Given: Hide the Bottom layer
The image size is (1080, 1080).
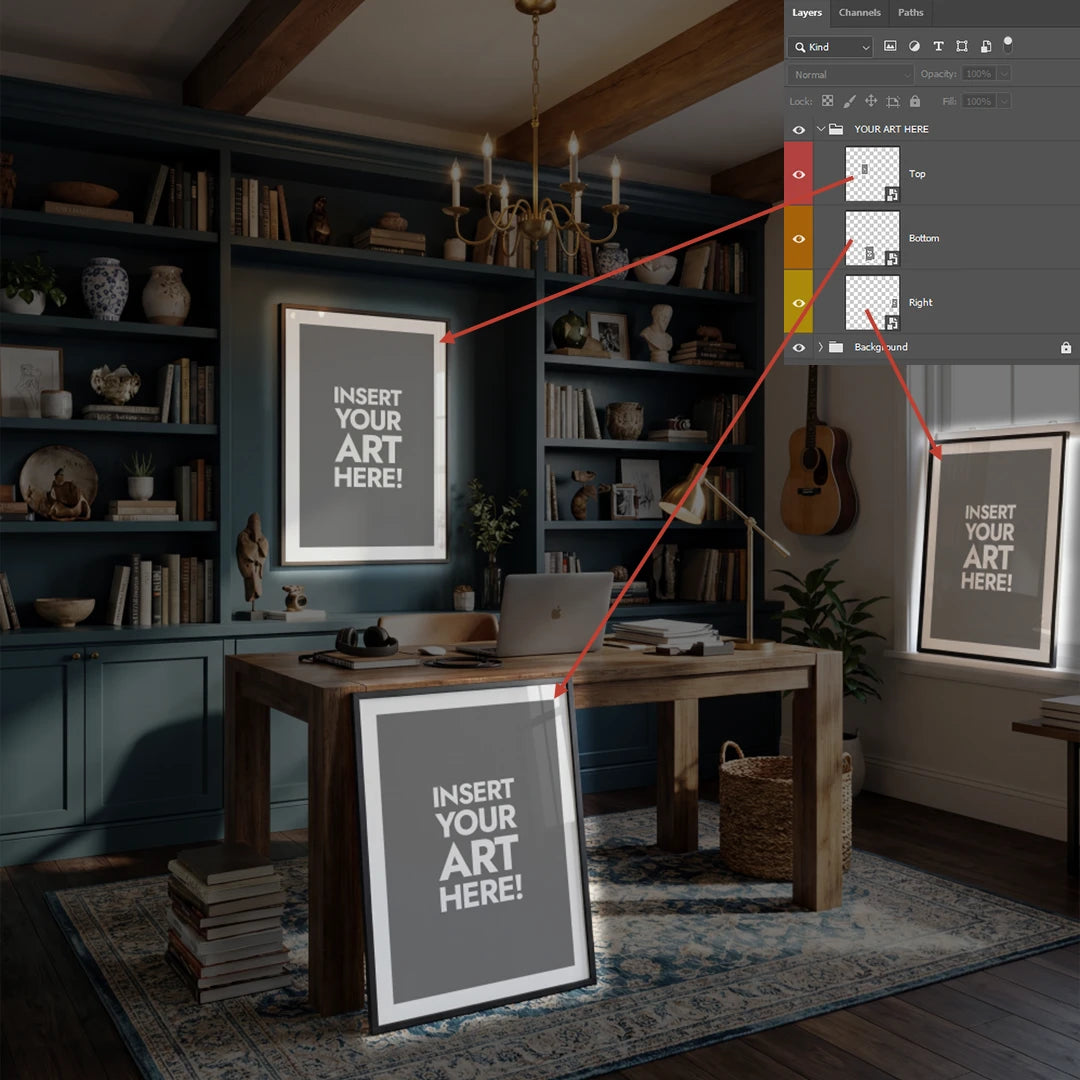Looking at the screenshot, I should (798, 239).
